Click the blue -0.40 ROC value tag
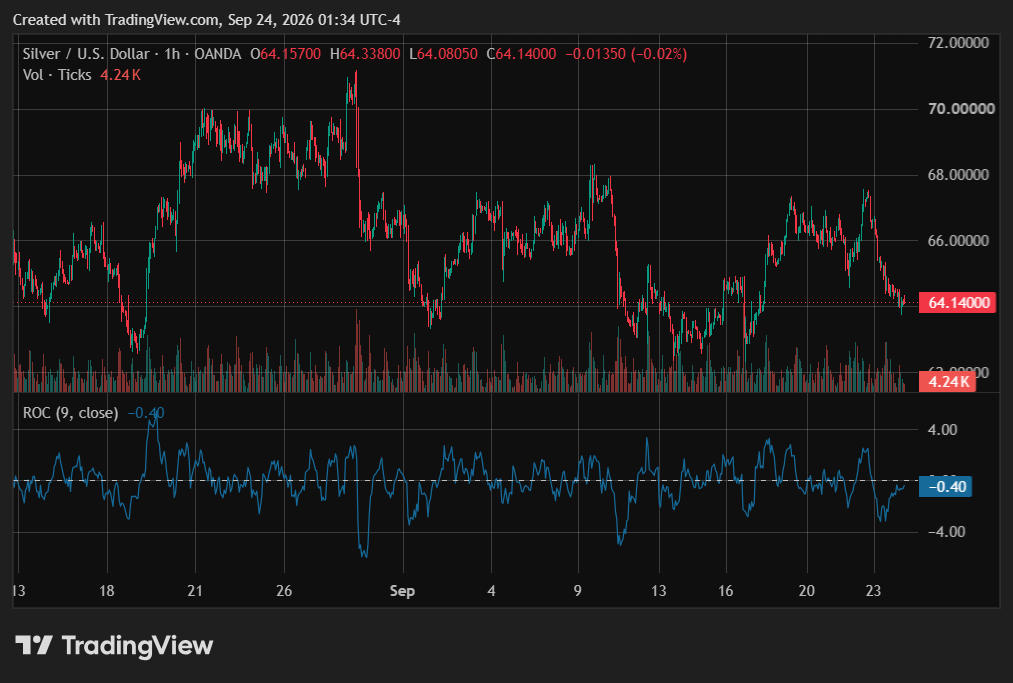 click(x=946, y=487)
